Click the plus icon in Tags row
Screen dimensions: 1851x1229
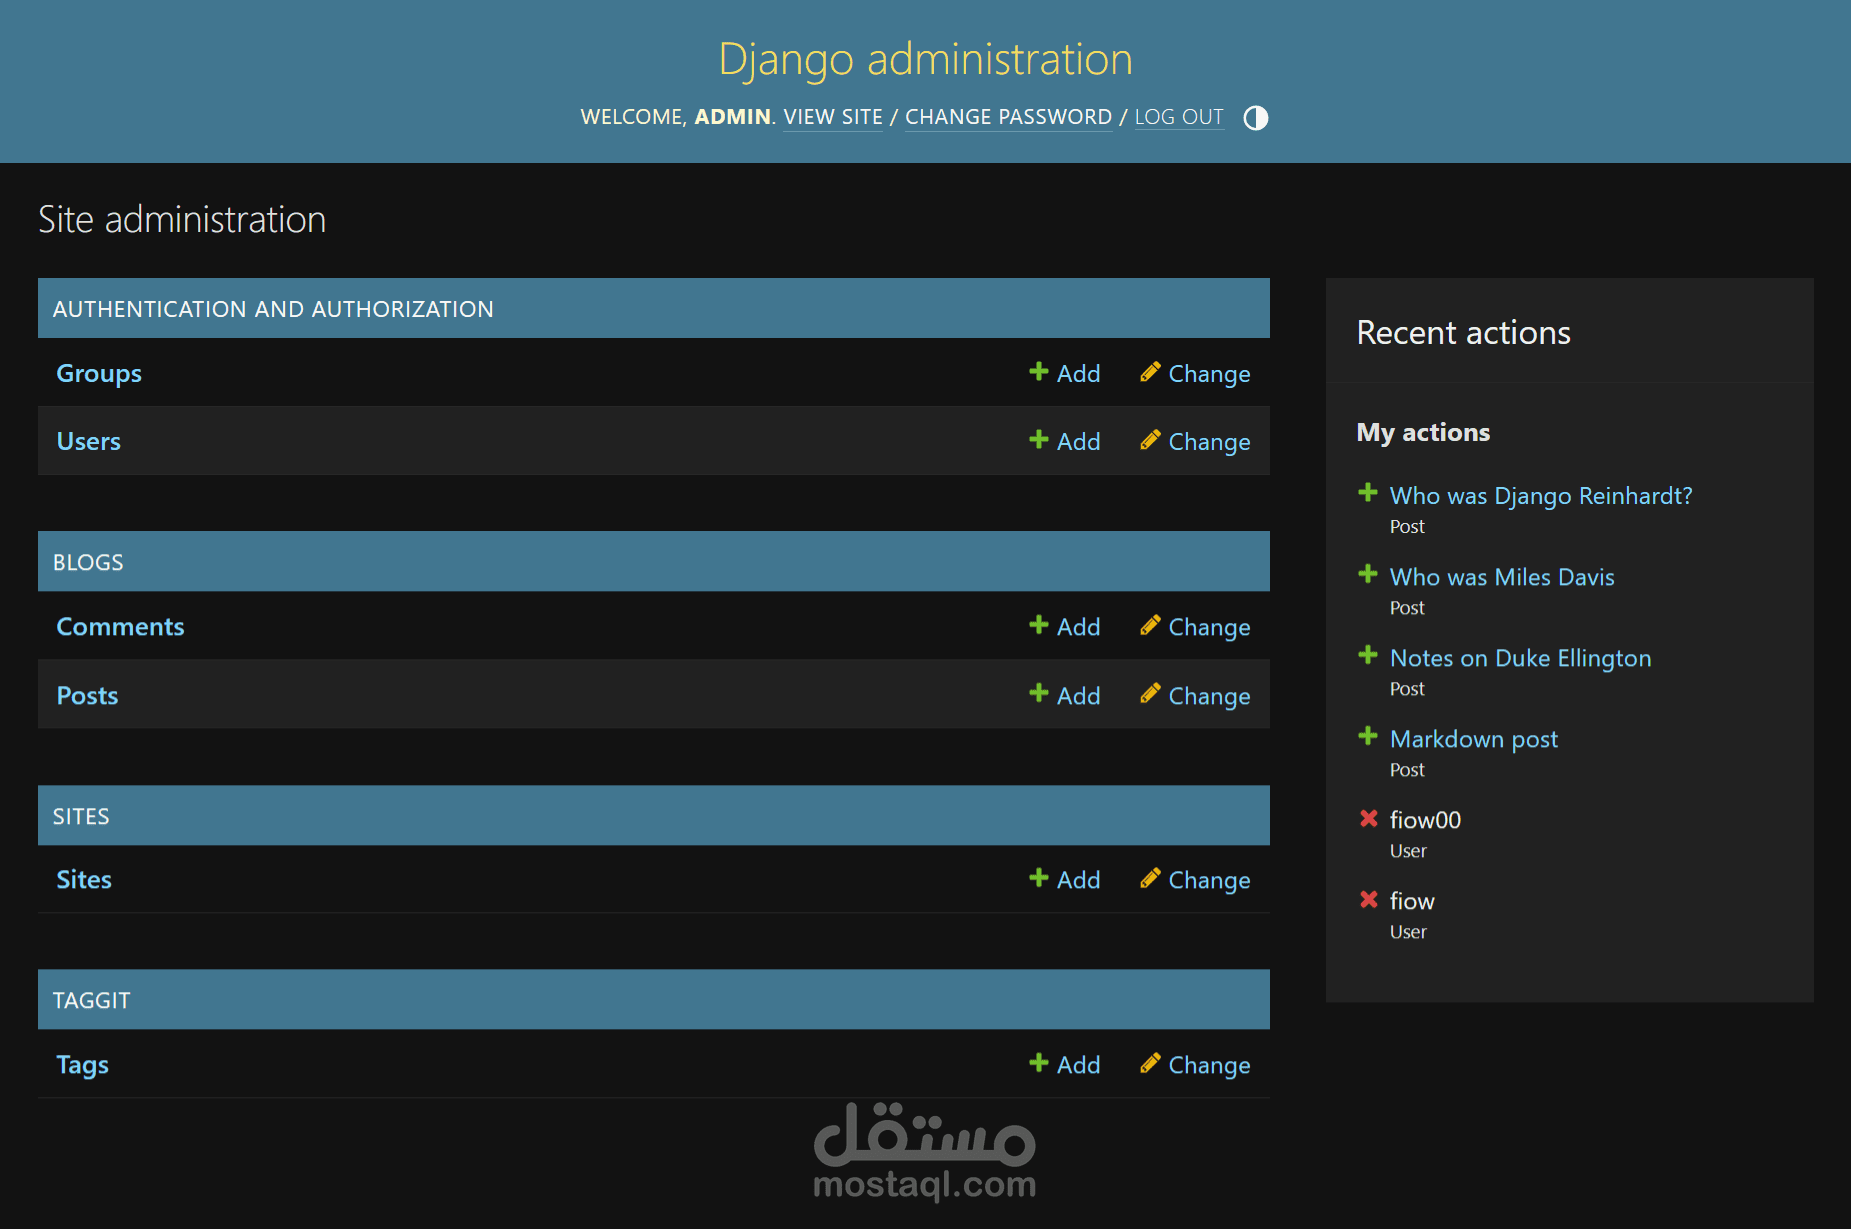click(1039, 1063)
